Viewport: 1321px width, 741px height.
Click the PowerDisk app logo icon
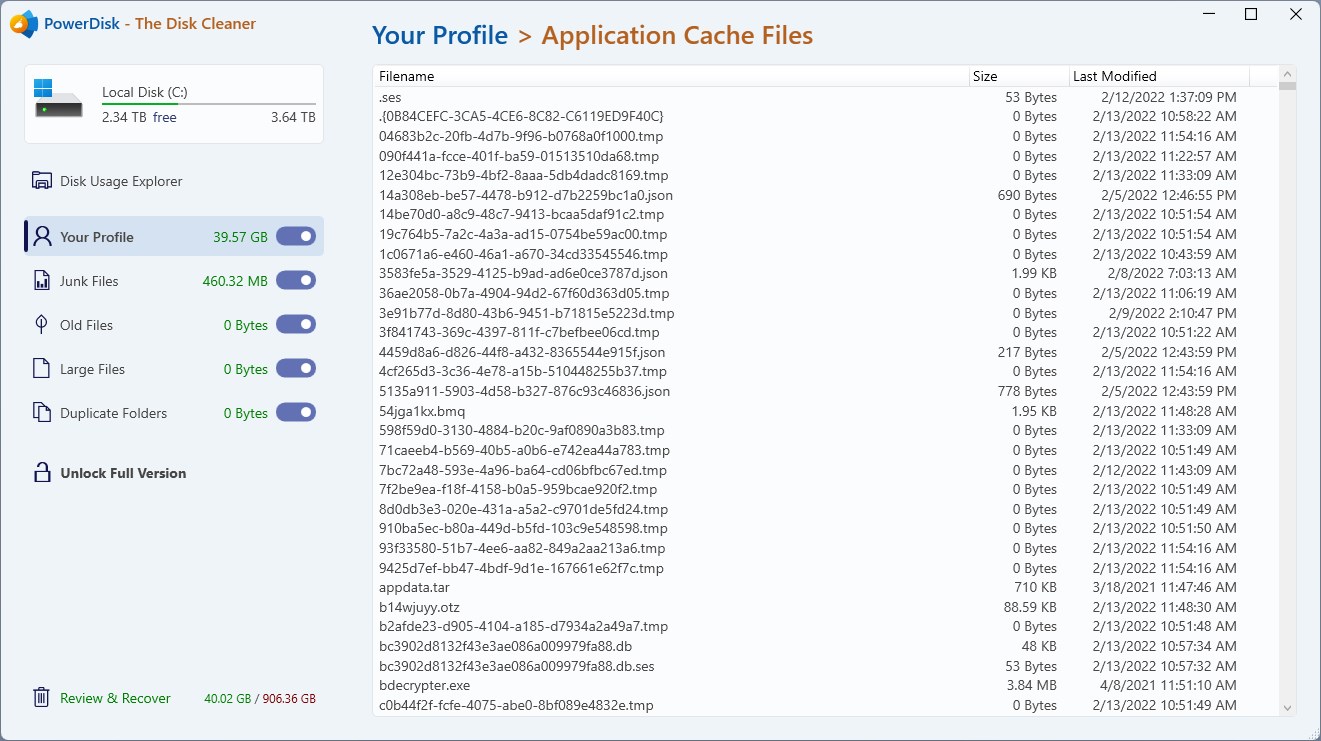point(24,24)
